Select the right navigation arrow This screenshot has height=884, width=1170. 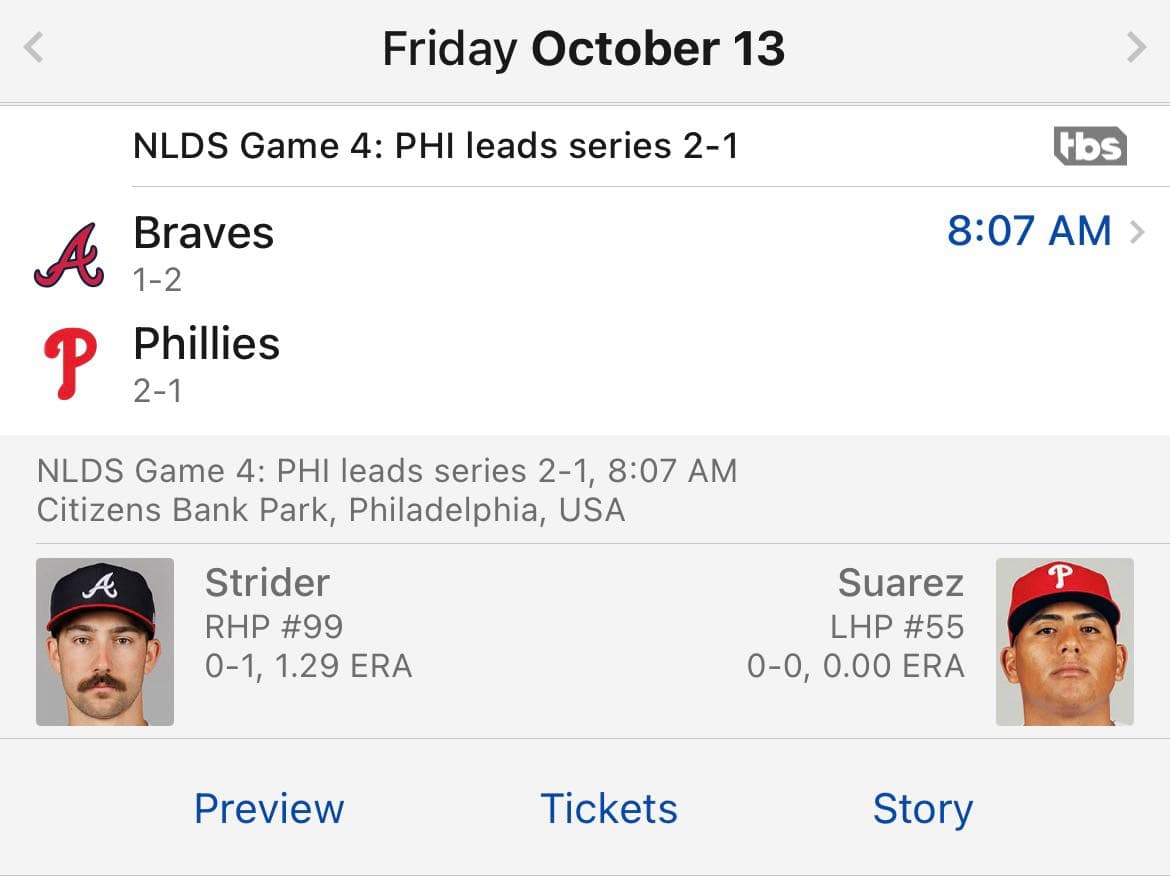click(1137, 46)
